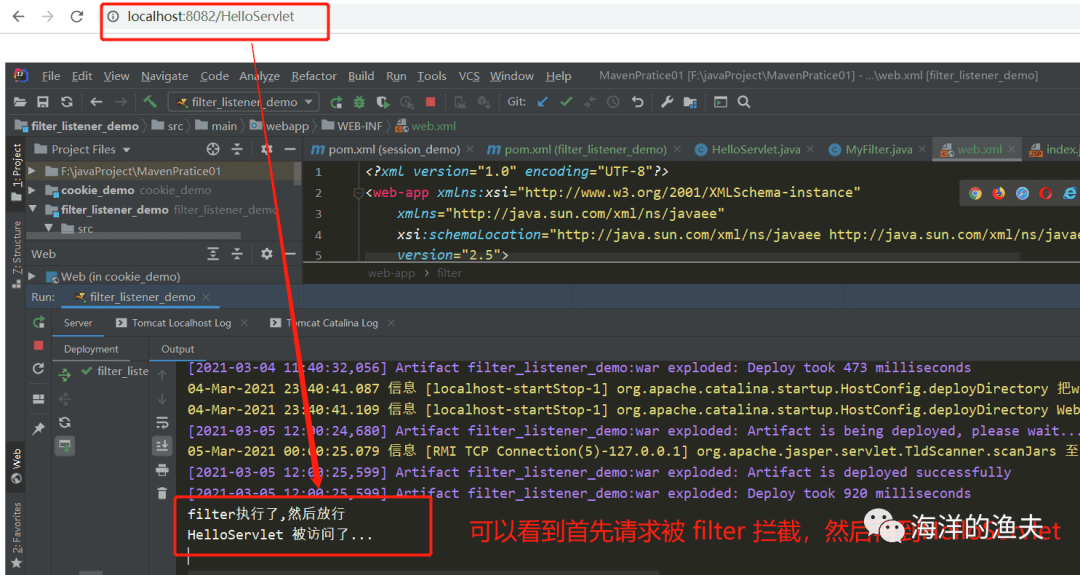1080x575 pixels.
Task: Expand the F:\javaProject\MavenPratice01 node
Action: (32, 171)
